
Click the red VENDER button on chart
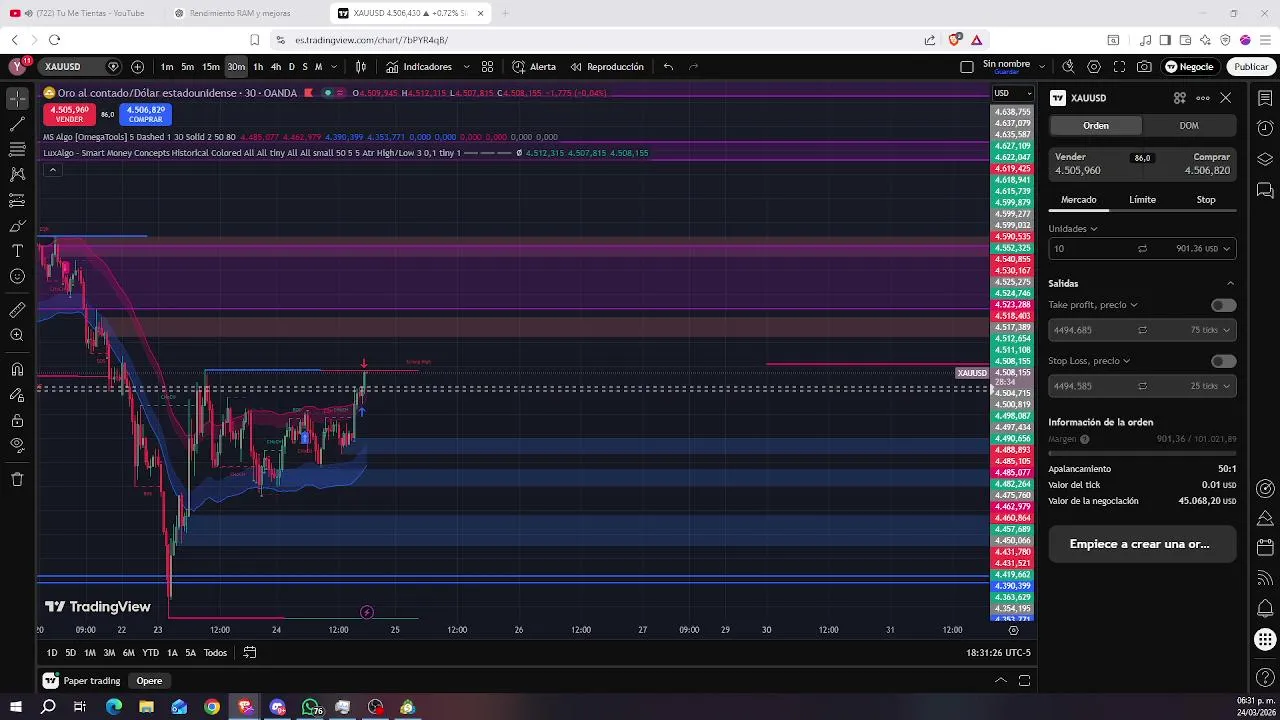pos(69,114)
